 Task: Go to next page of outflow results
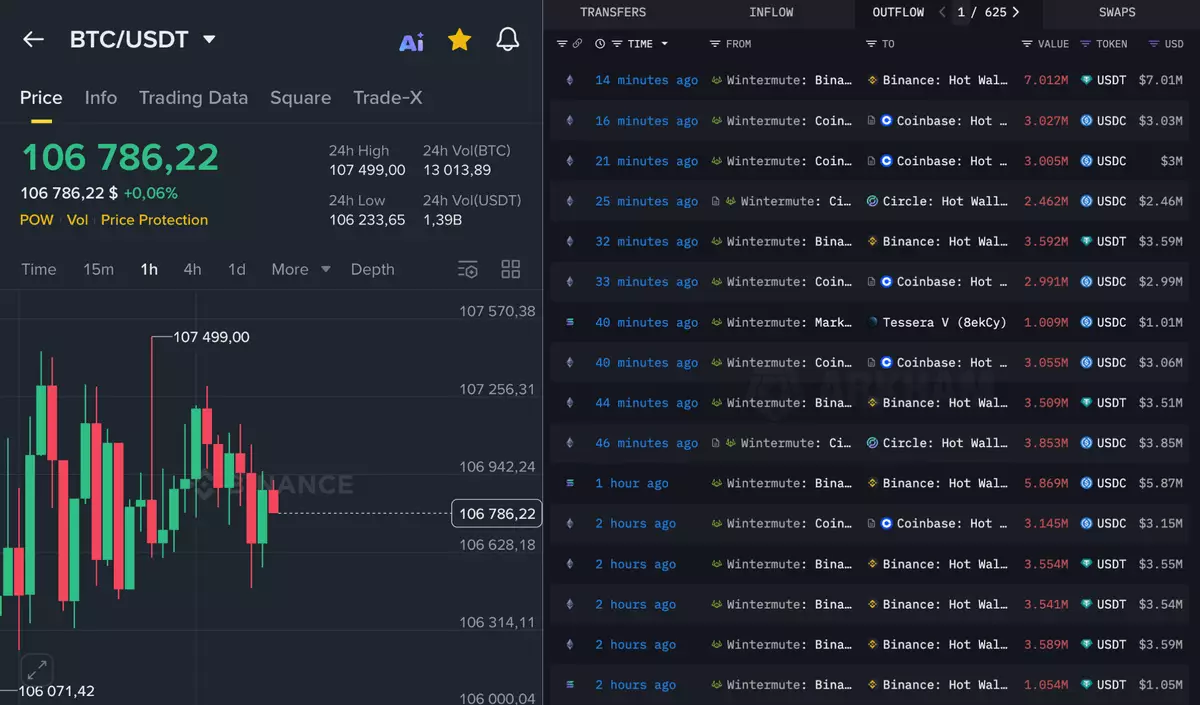pos(1016,12)
